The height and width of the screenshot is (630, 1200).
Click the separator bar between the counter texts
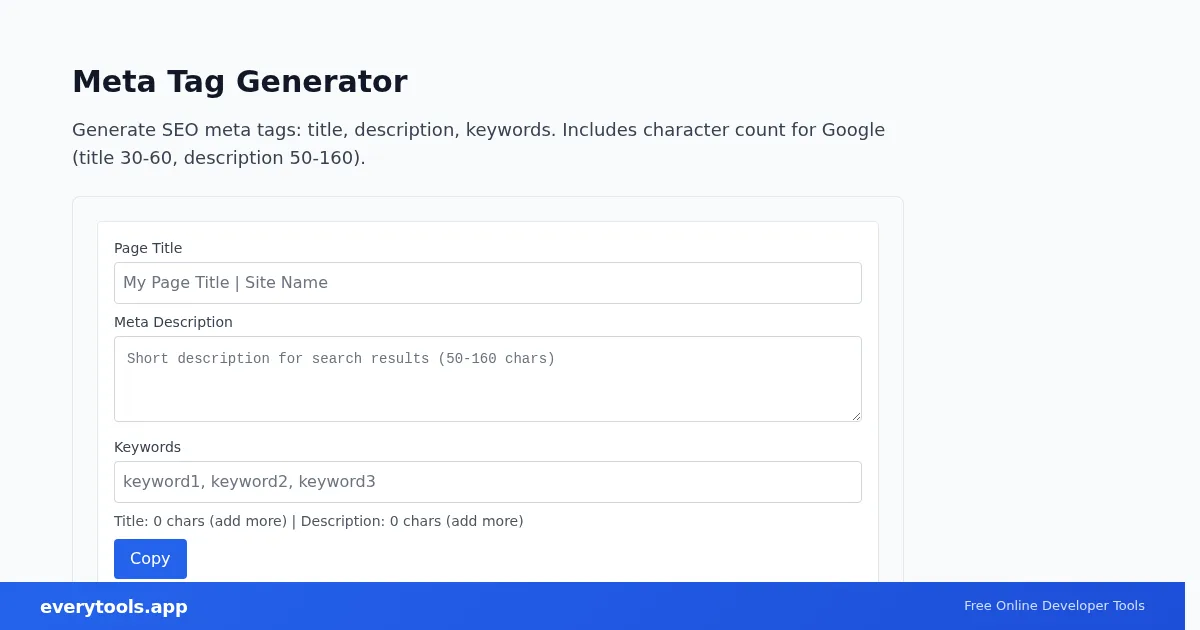(294, 521)
